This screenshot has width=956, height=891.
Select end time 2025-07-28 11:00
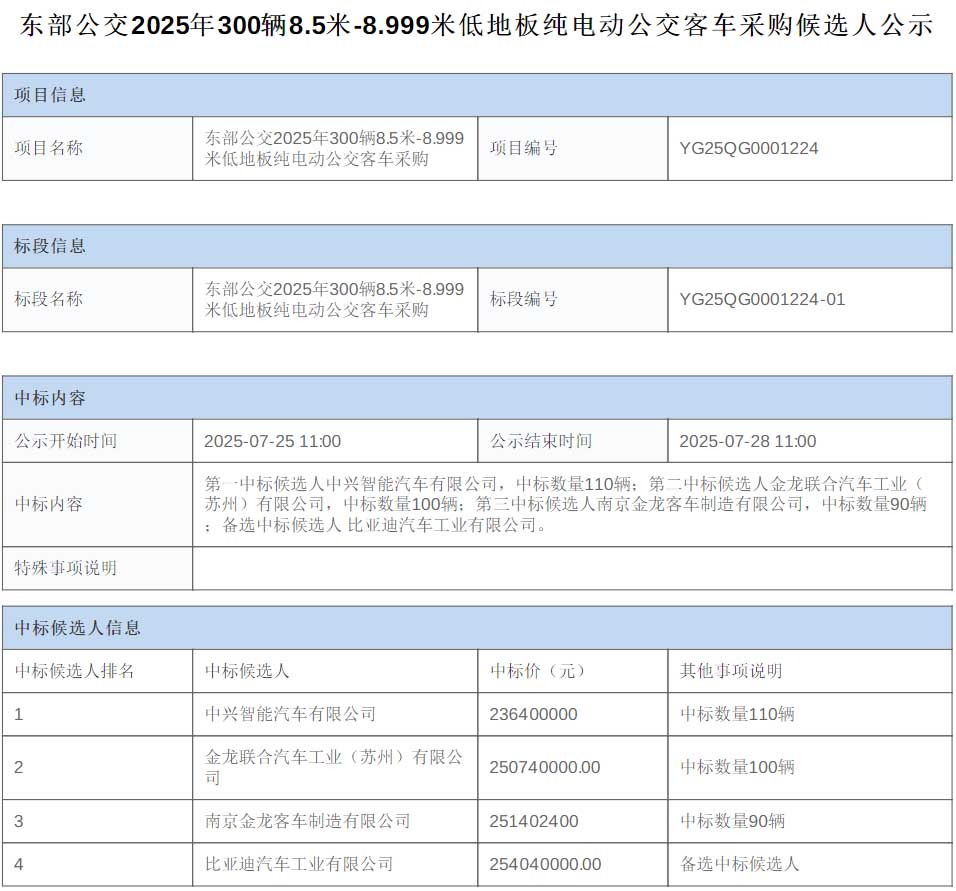747,441
